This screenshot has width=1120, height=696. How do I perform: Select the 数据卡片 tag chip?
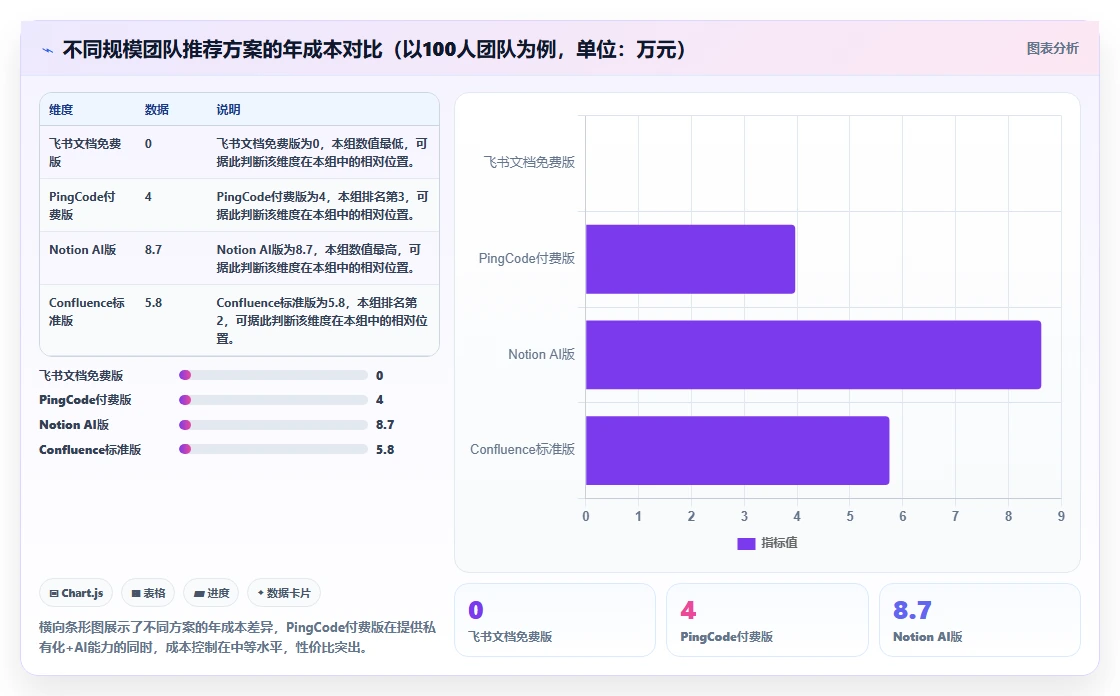tap(284, 593)
